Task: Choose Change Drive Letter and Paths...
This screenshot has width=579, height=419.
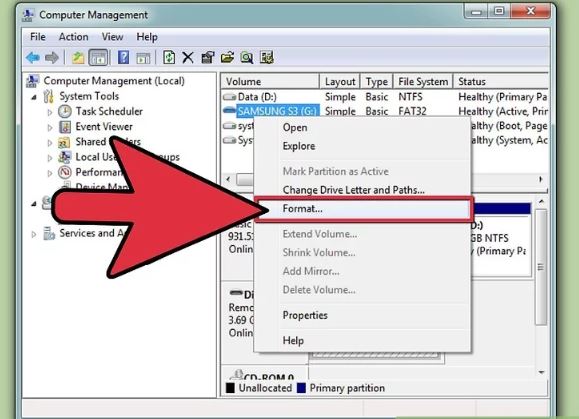Action: pos(353,190)
